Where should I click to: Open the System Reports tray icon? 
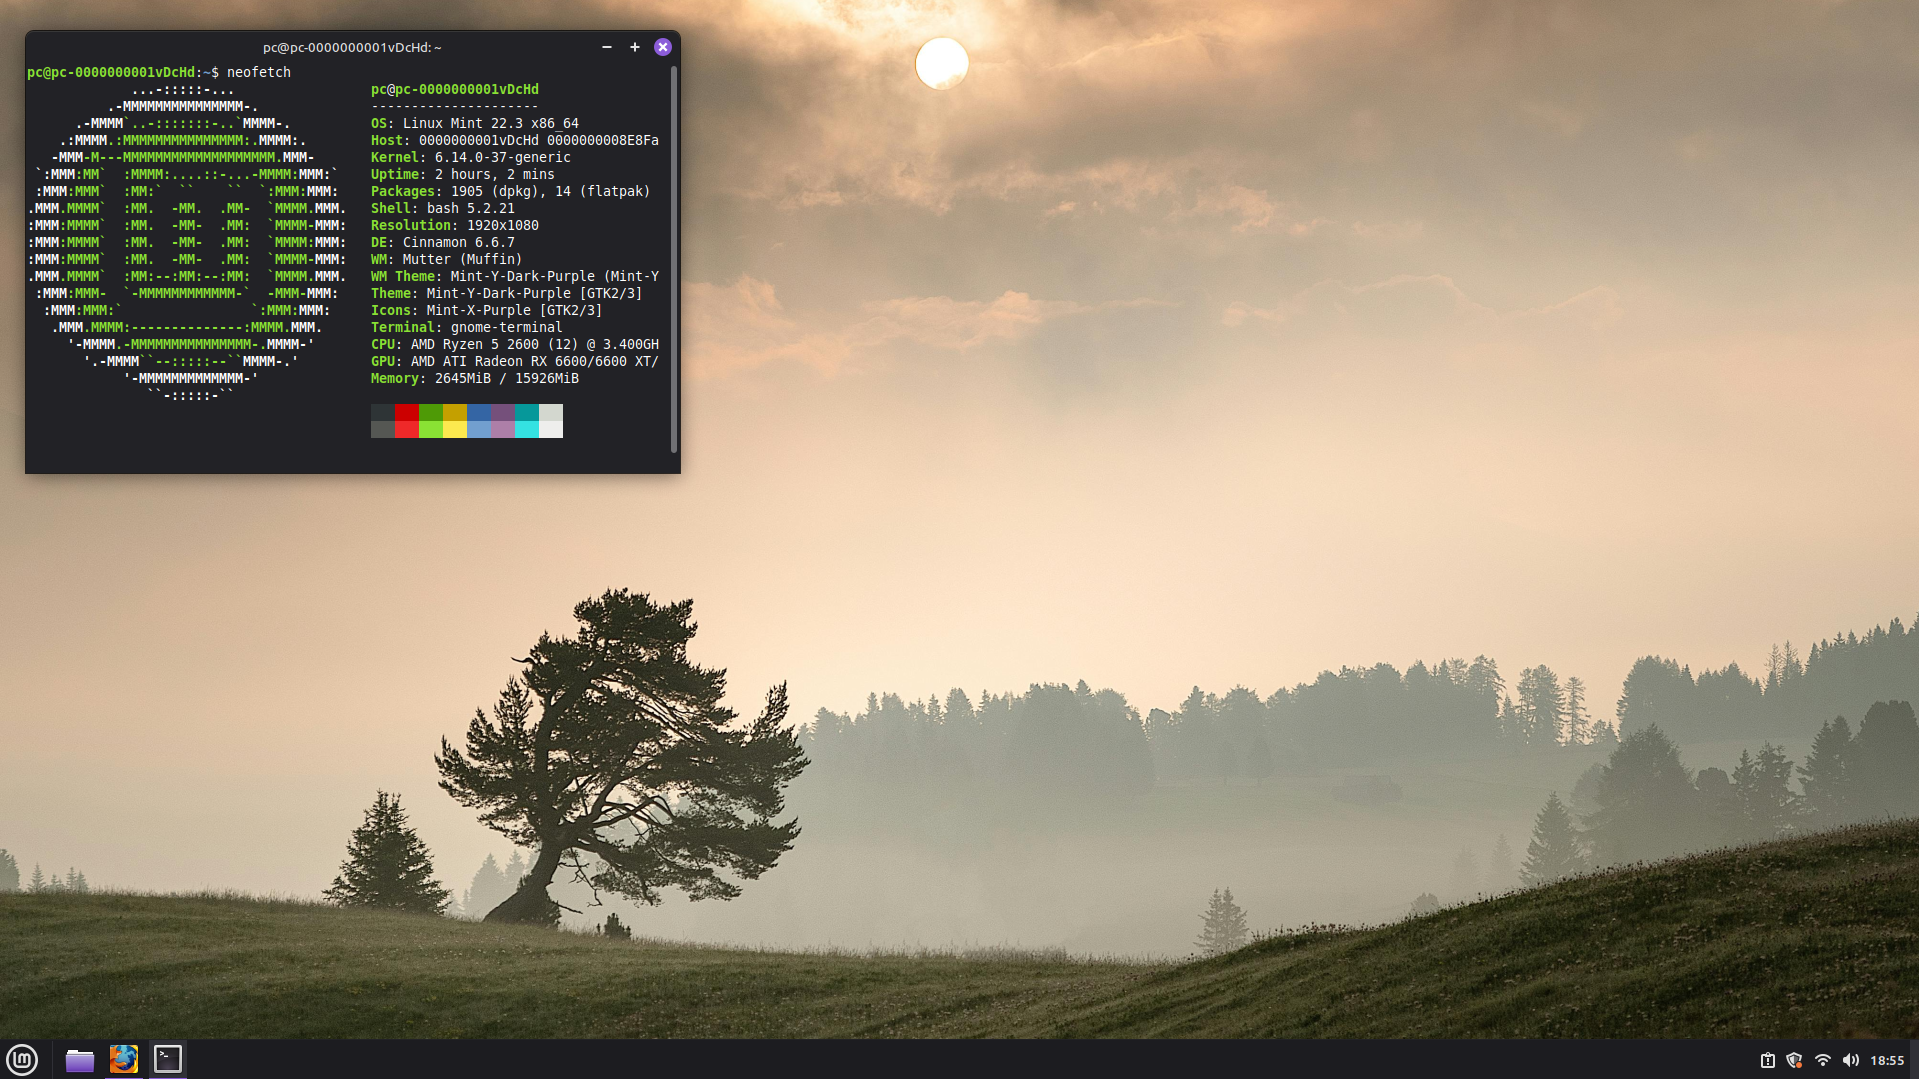1767,1060
